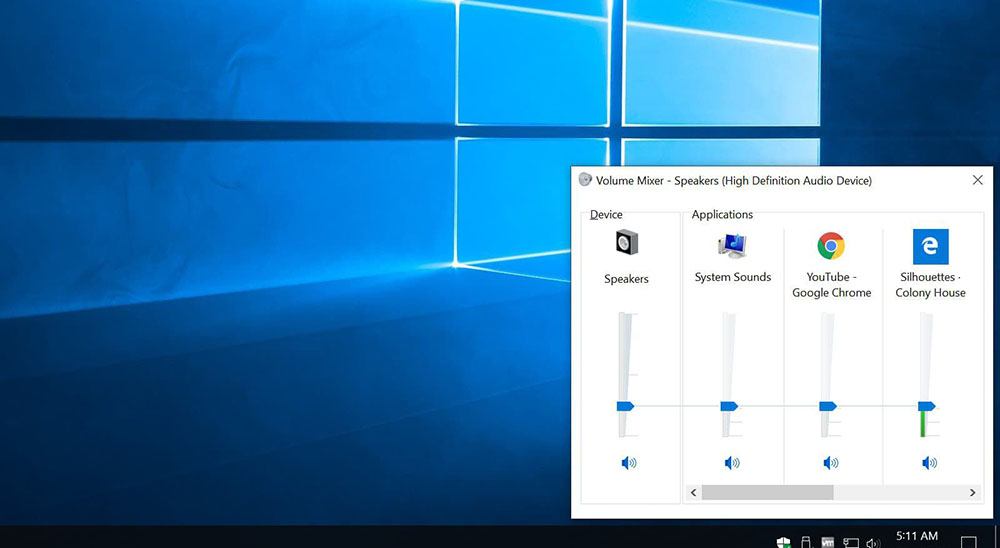The height and width of the screenshot is (548, 1000).
Task: Click the Speakers volume slider handle
Action: click(x=626, y=406)
